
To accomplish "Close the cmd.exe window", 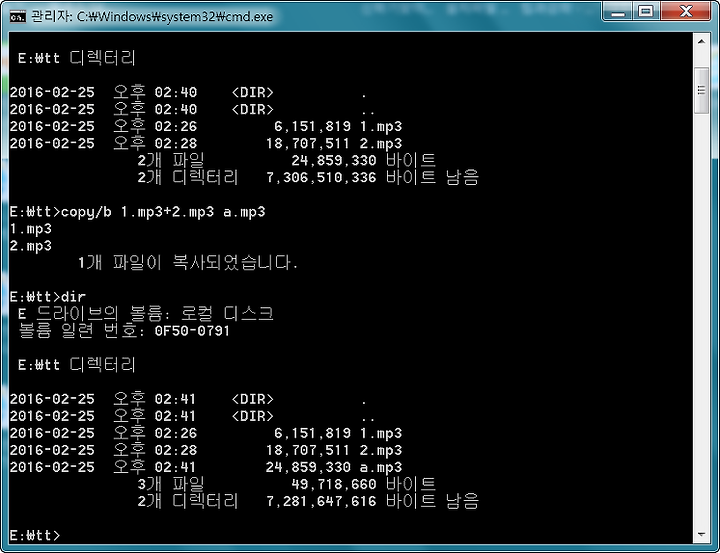I will 686,11.
